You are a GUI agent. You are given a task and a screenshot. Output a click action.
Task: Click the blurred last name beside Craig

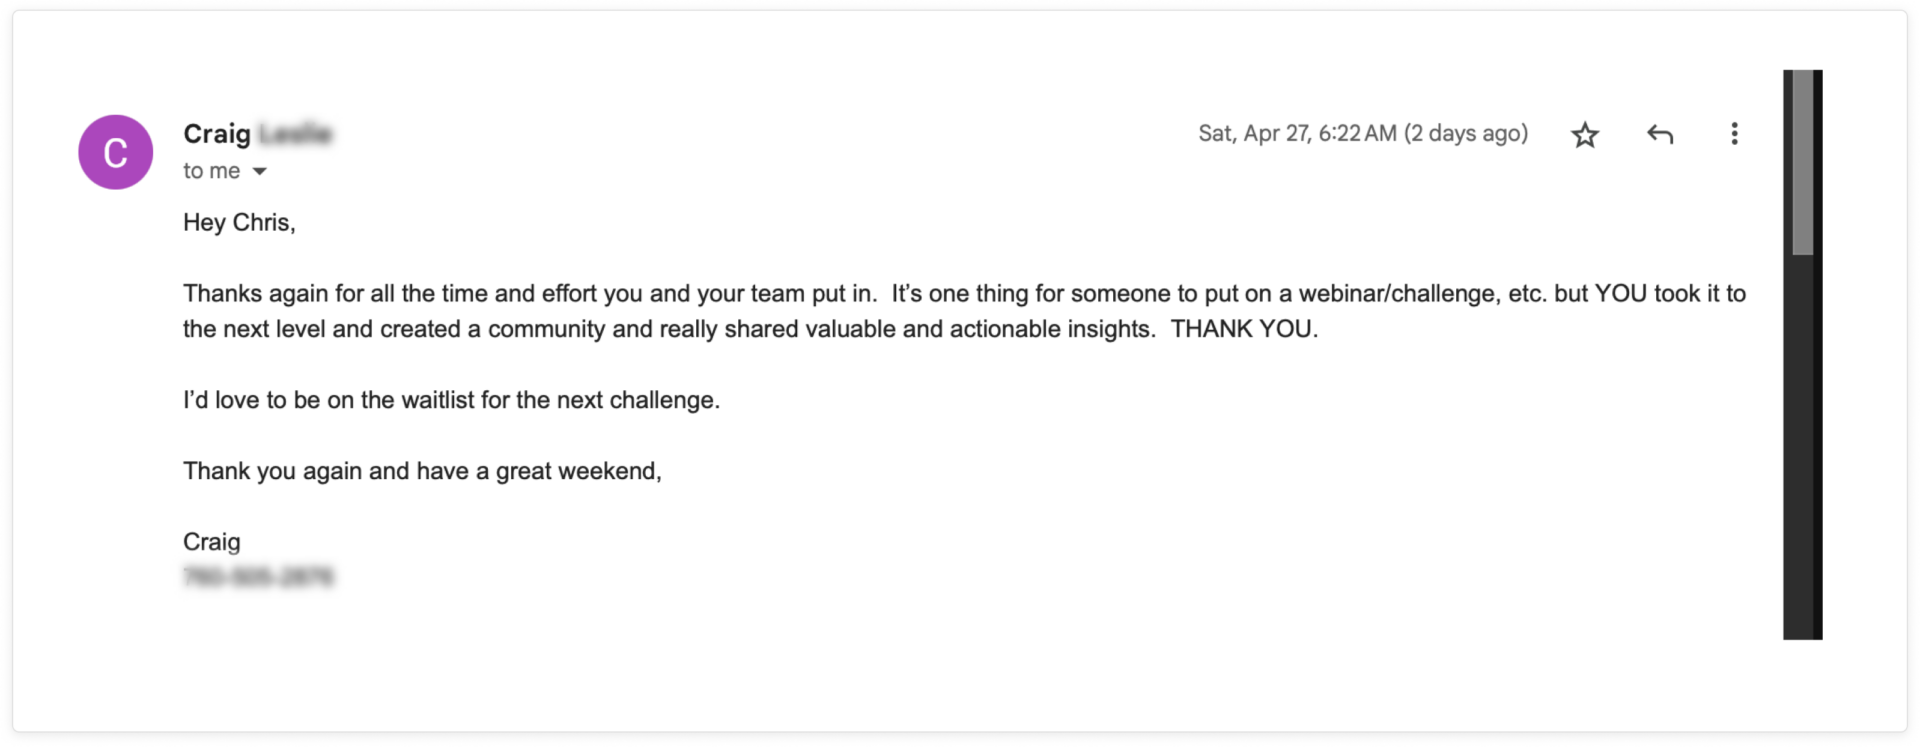(295, 133)
